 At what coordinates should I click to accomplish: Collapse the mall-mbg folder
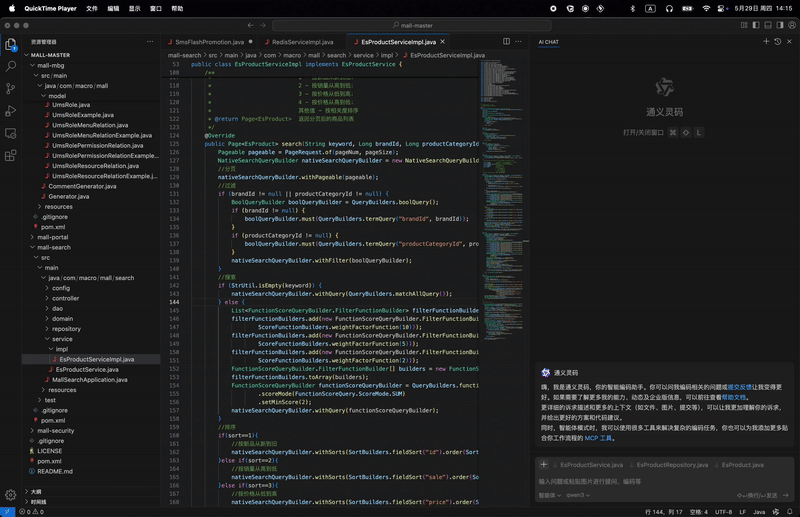click(x=52, y=65)
